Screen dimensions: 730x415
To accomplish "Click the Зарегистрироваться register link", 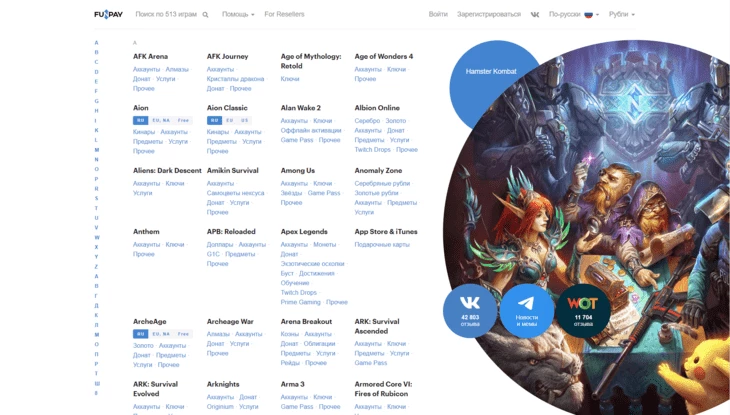I will click(489, 14).
